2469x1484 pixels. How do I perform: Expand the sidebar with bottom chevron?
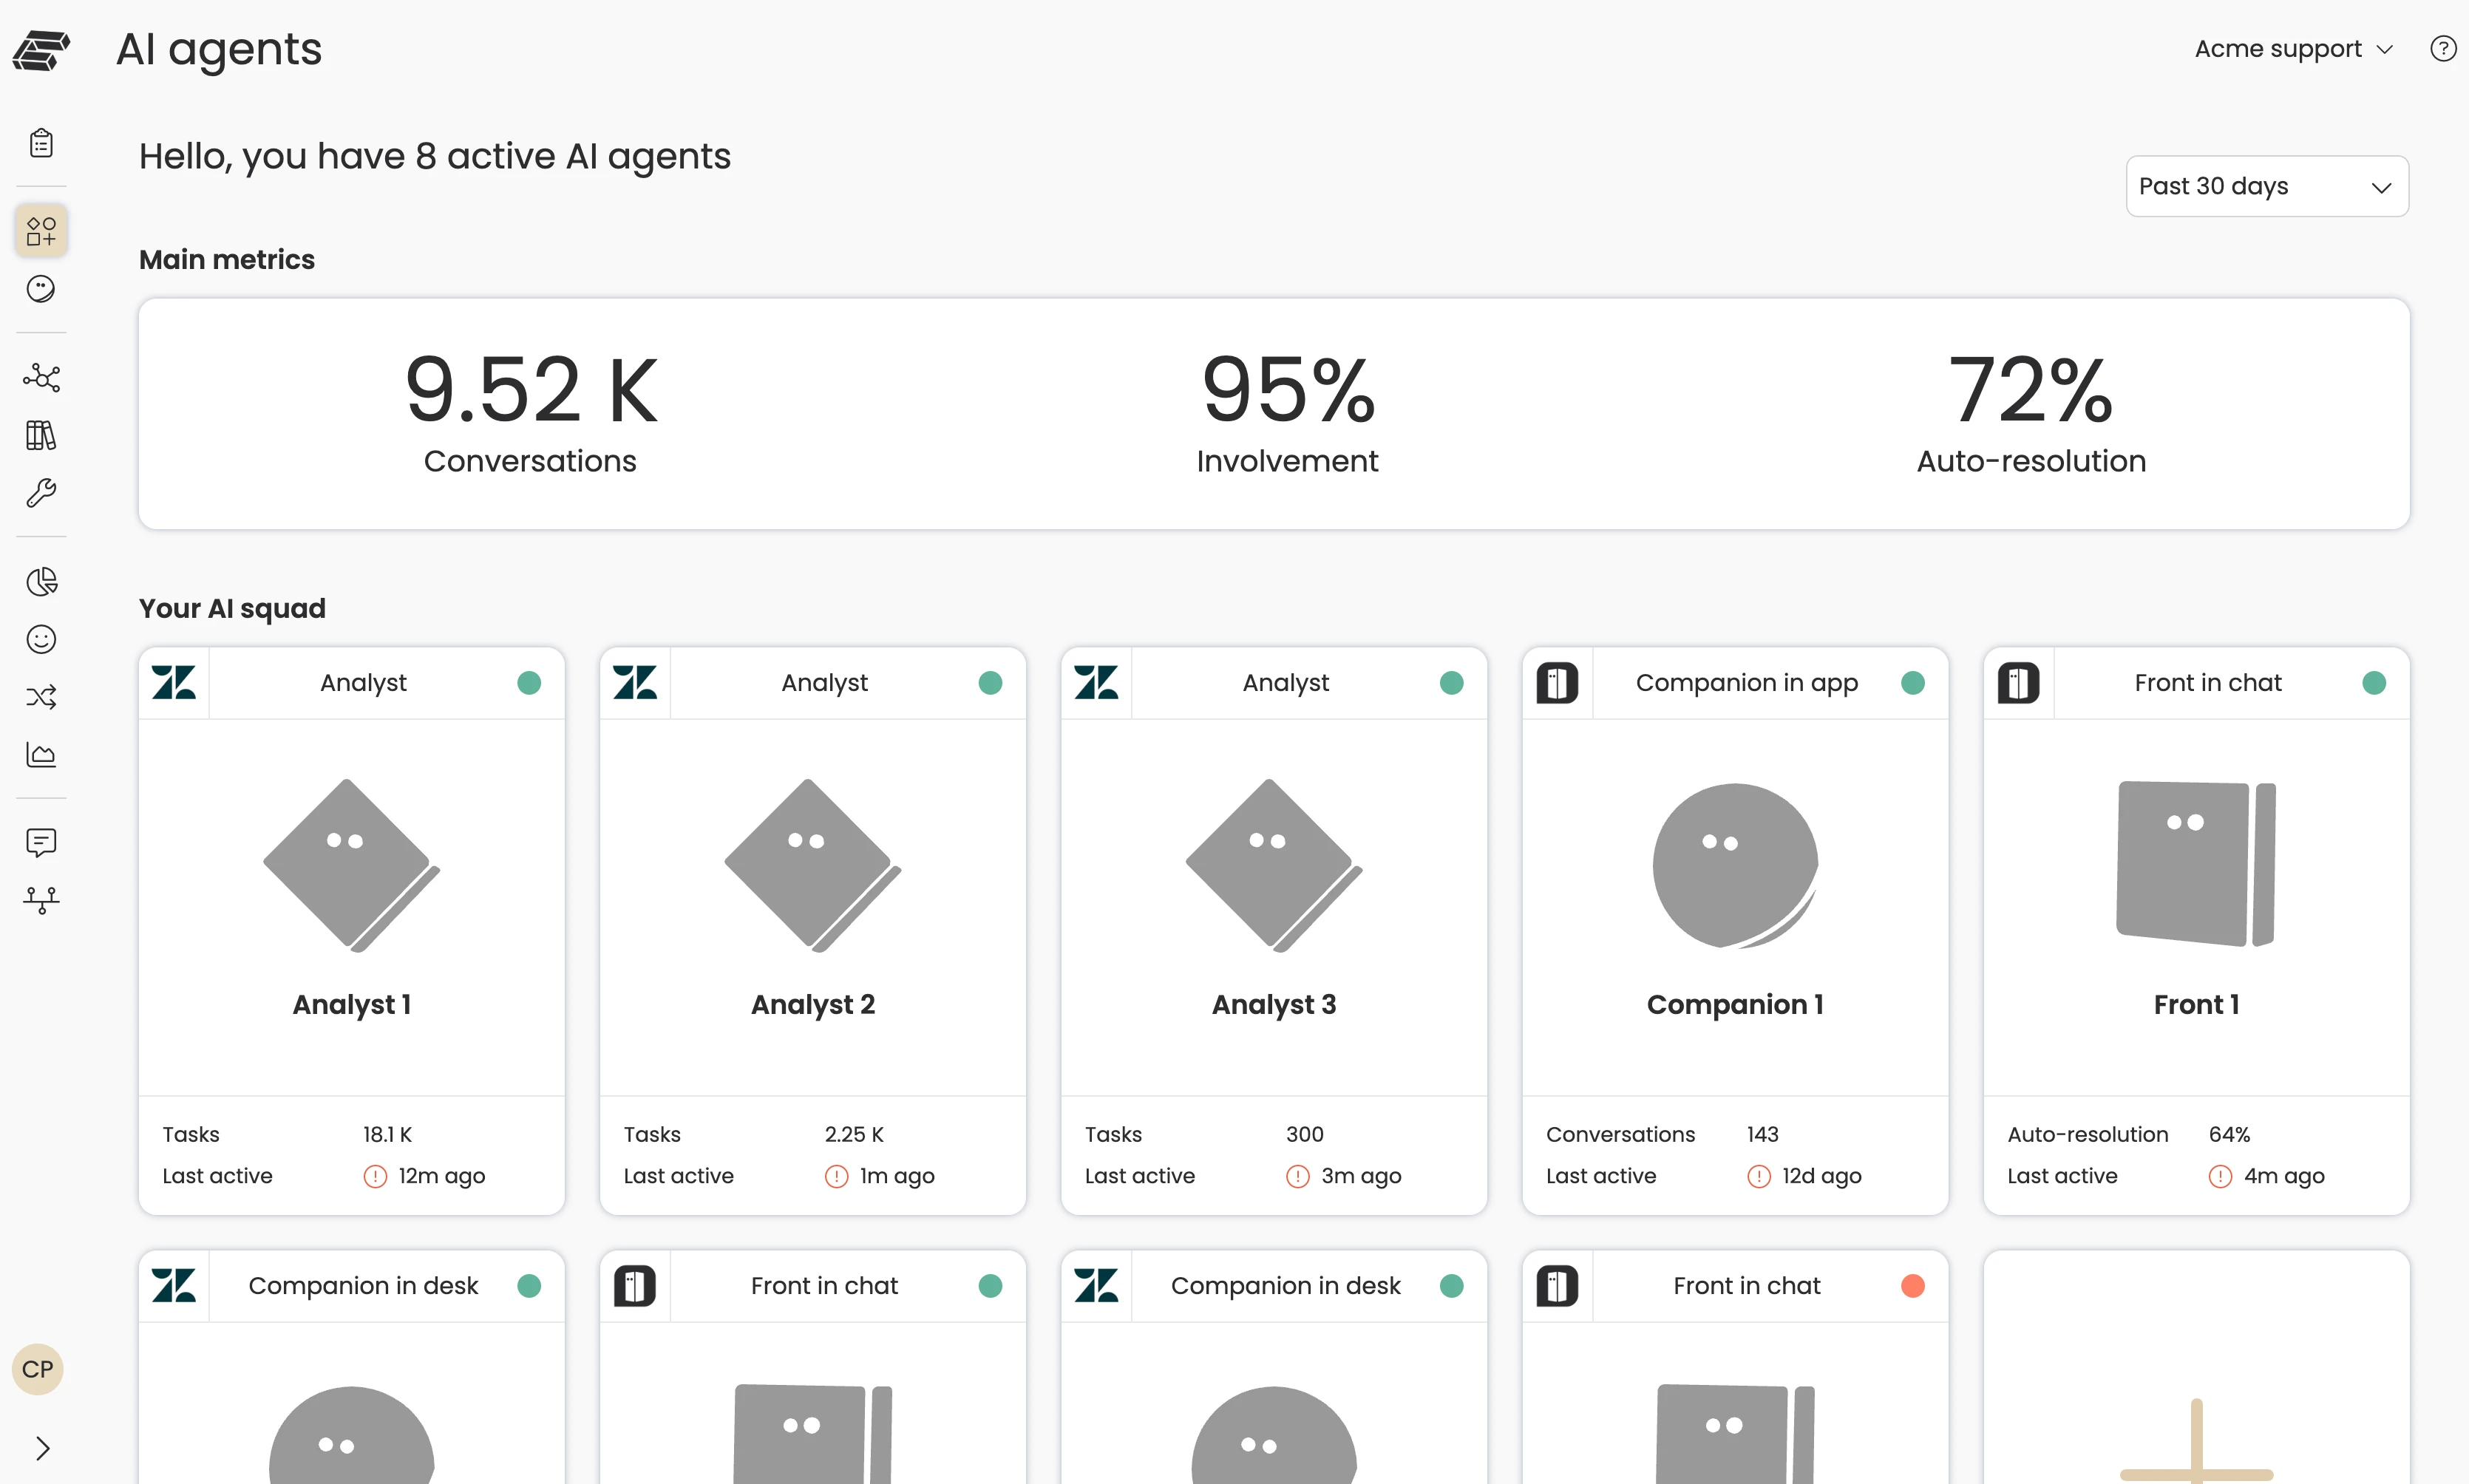click(42, 1448)
